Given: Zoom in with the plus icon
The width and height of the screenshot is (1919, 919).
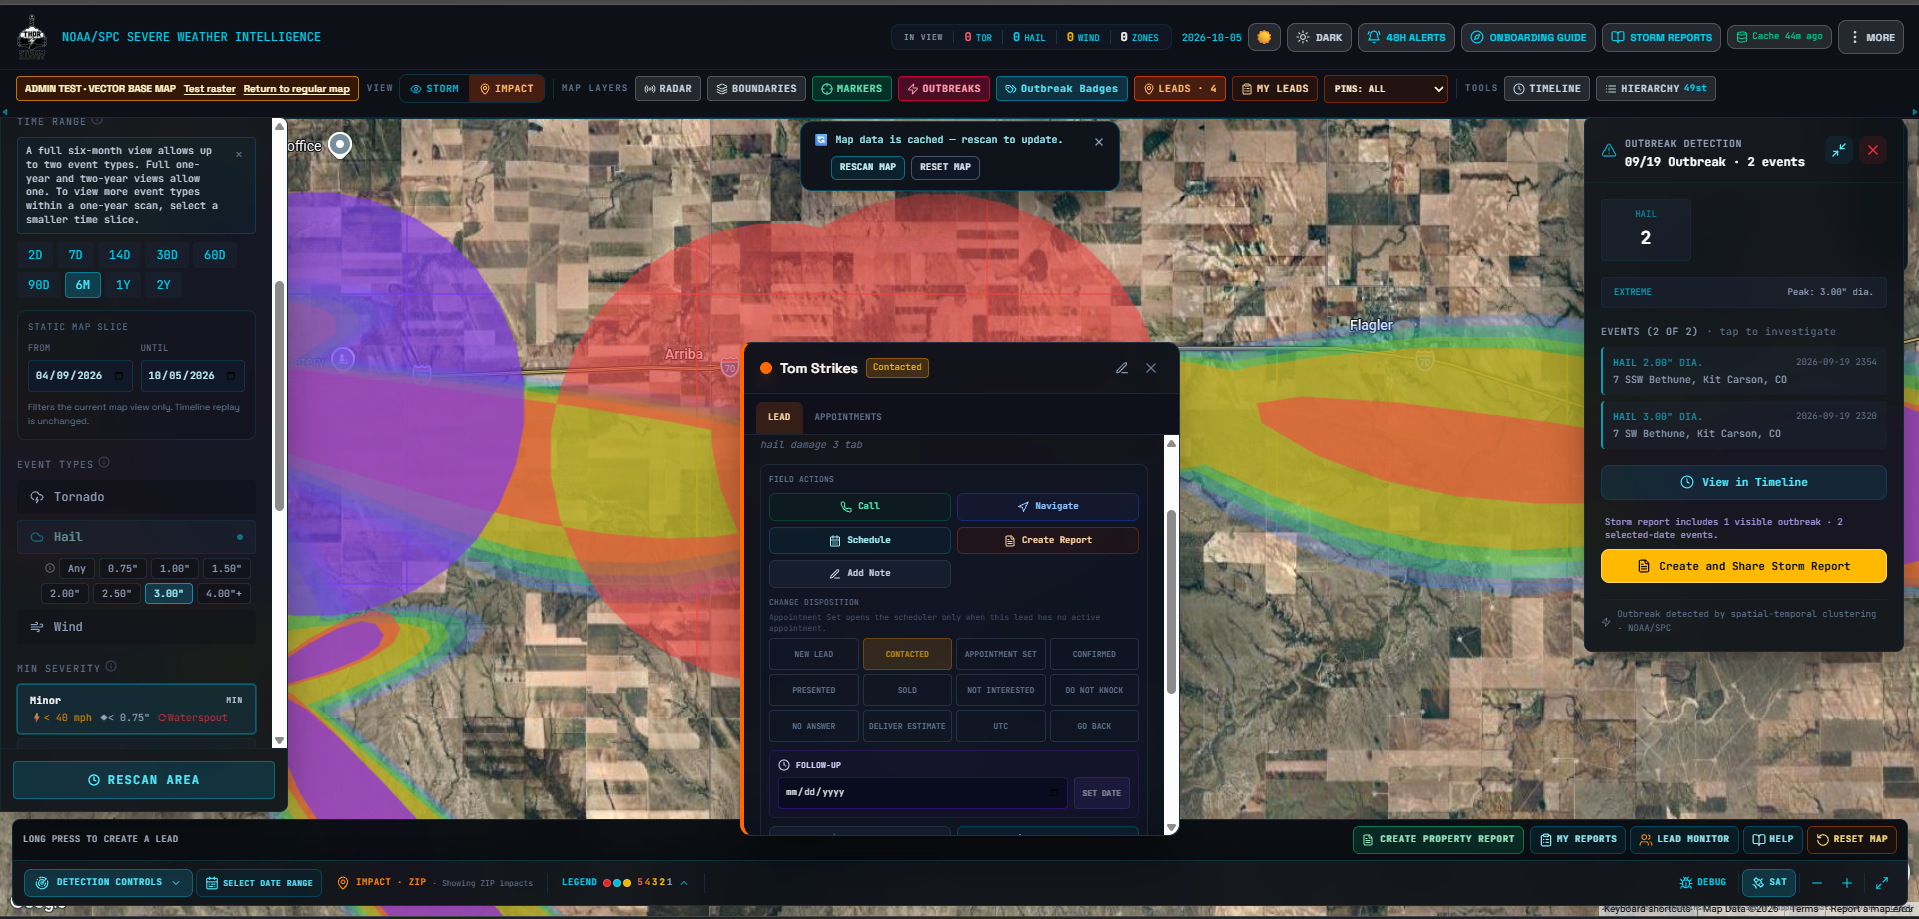Looking at the screenshot, I should coord(1847,883).
